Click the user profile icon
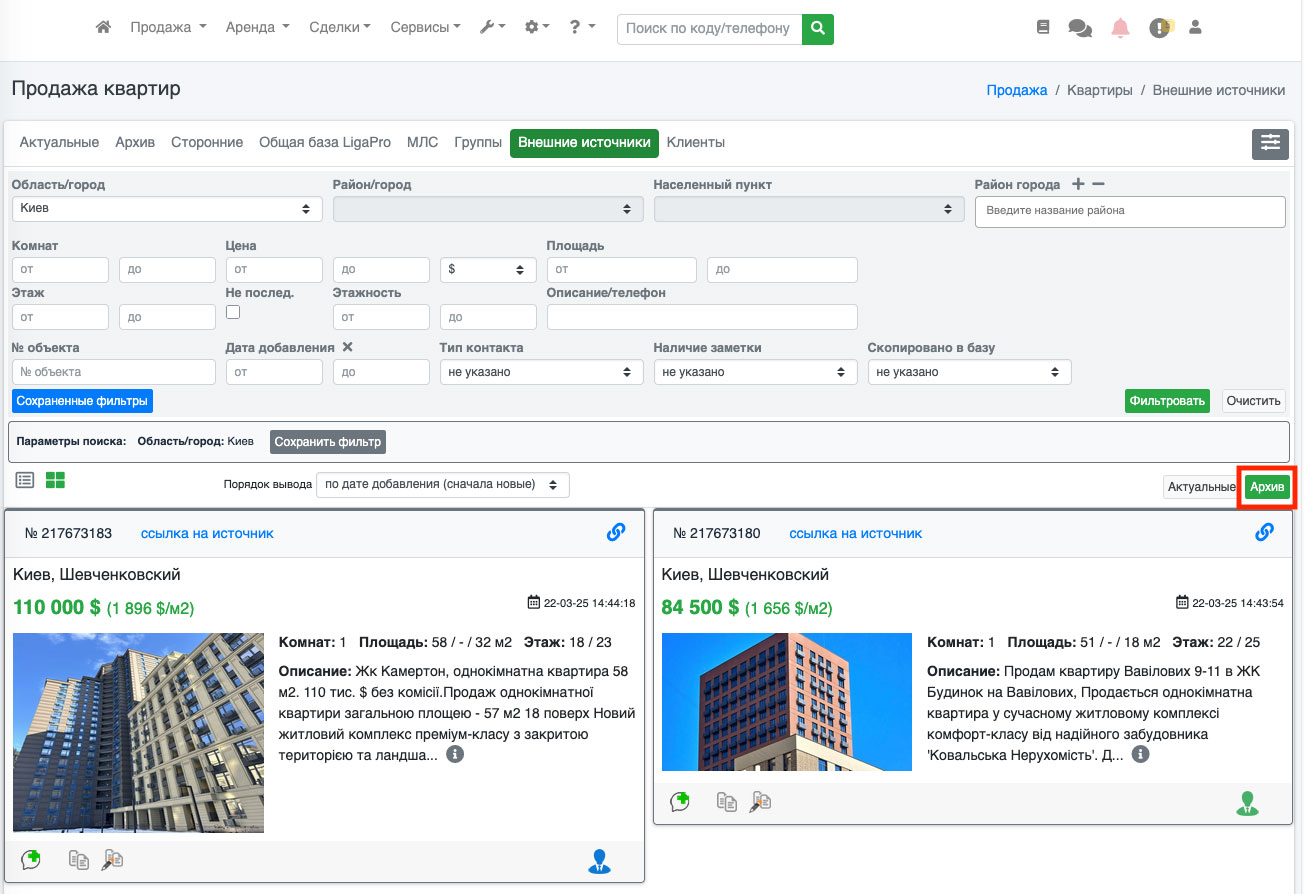The height and width of the screenshot is (894, 1304). (1195, 28)
